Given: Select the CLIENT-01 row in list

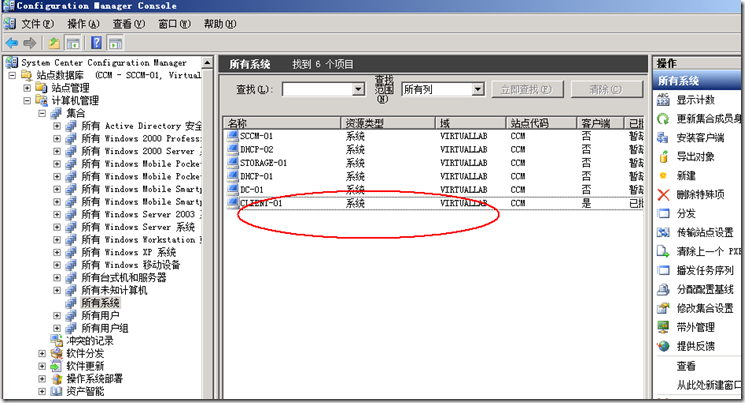Looking at the screenshot, I should point(434,203).
